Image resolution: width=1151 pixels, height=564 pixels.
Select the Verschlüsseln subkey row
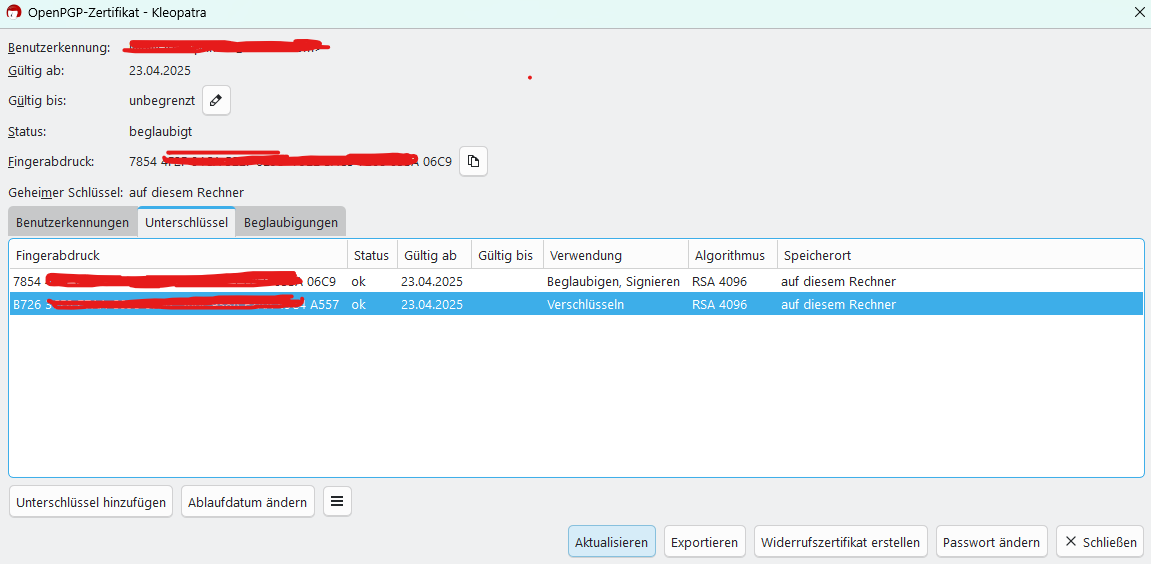(x=576, y=304)
